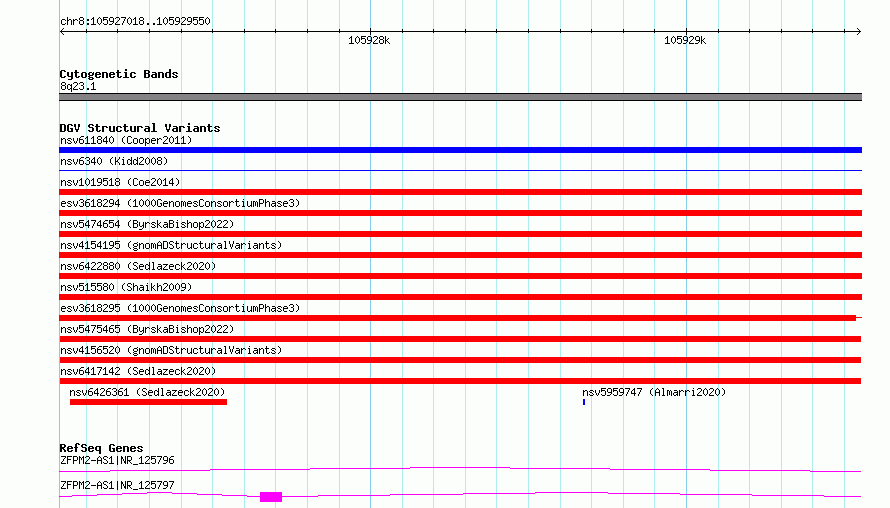The width and height of the screenshot is (890, 508).
Task: Click the red nsv5474654 variant bar
Action: click(x=460, y=234)
